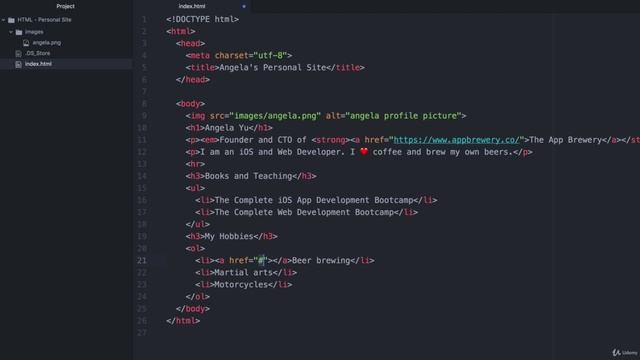
Task: Click the Project panel header
Action: [x=65, y=6]
